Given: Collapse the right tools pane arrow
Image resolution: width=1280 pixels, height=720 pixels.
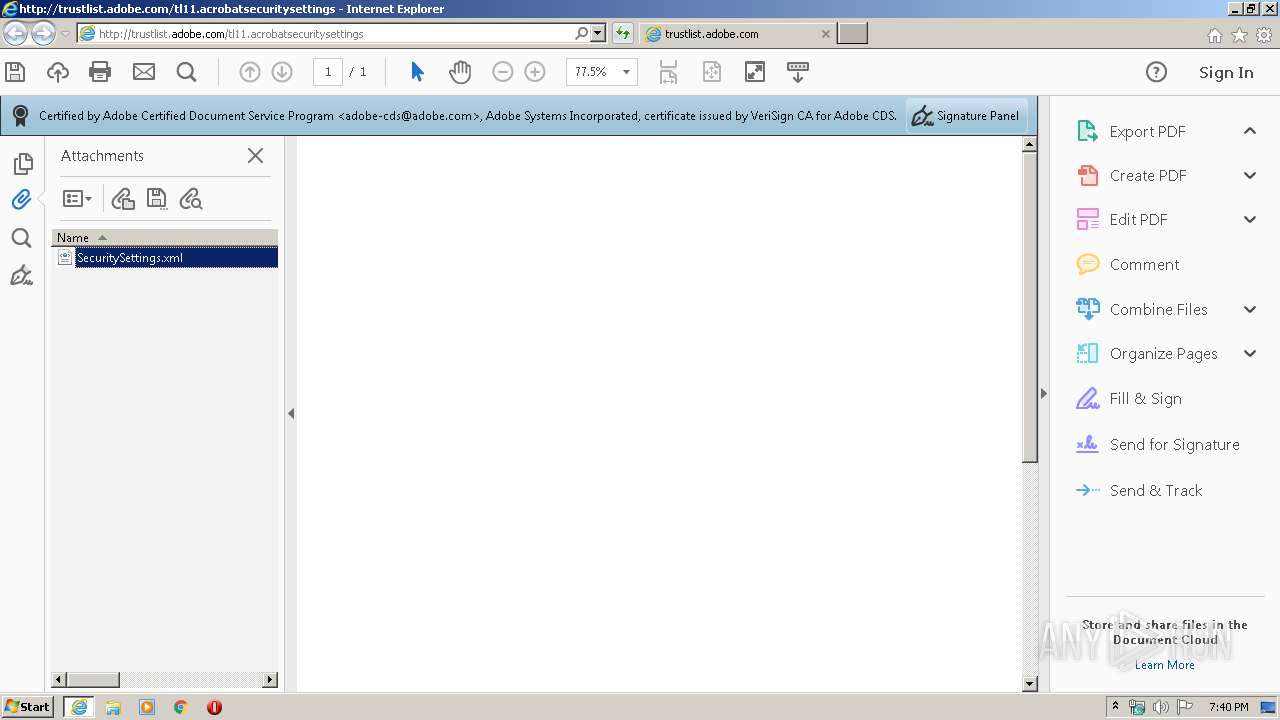Looking at the screenshot, I should (x=1043, y=393).
